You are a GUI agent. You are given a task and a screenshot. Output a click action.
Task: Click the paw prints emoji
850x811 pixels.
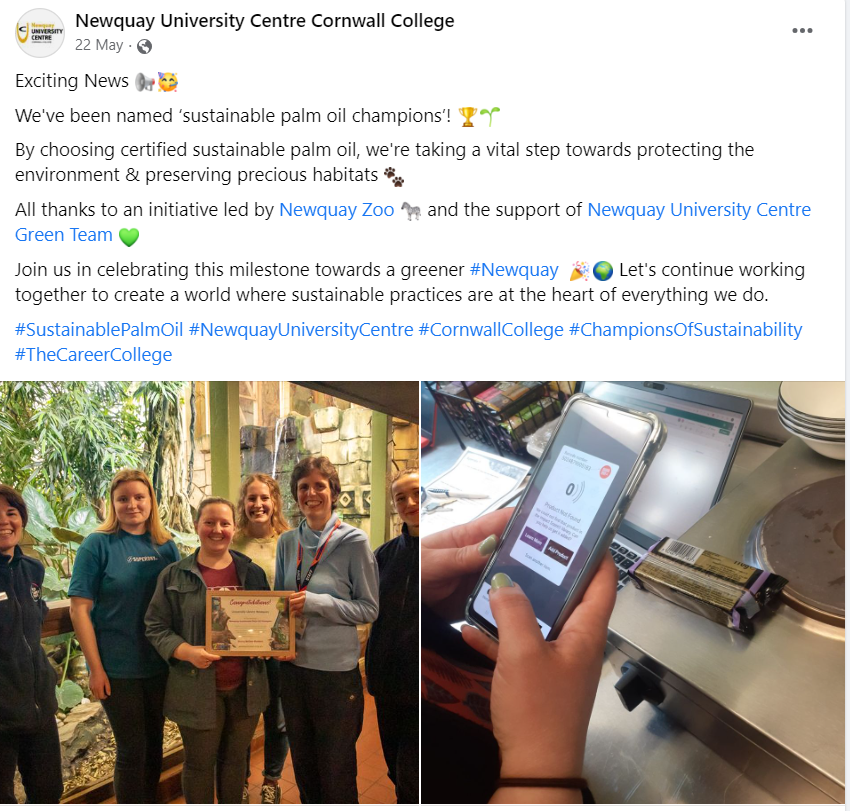394,177
